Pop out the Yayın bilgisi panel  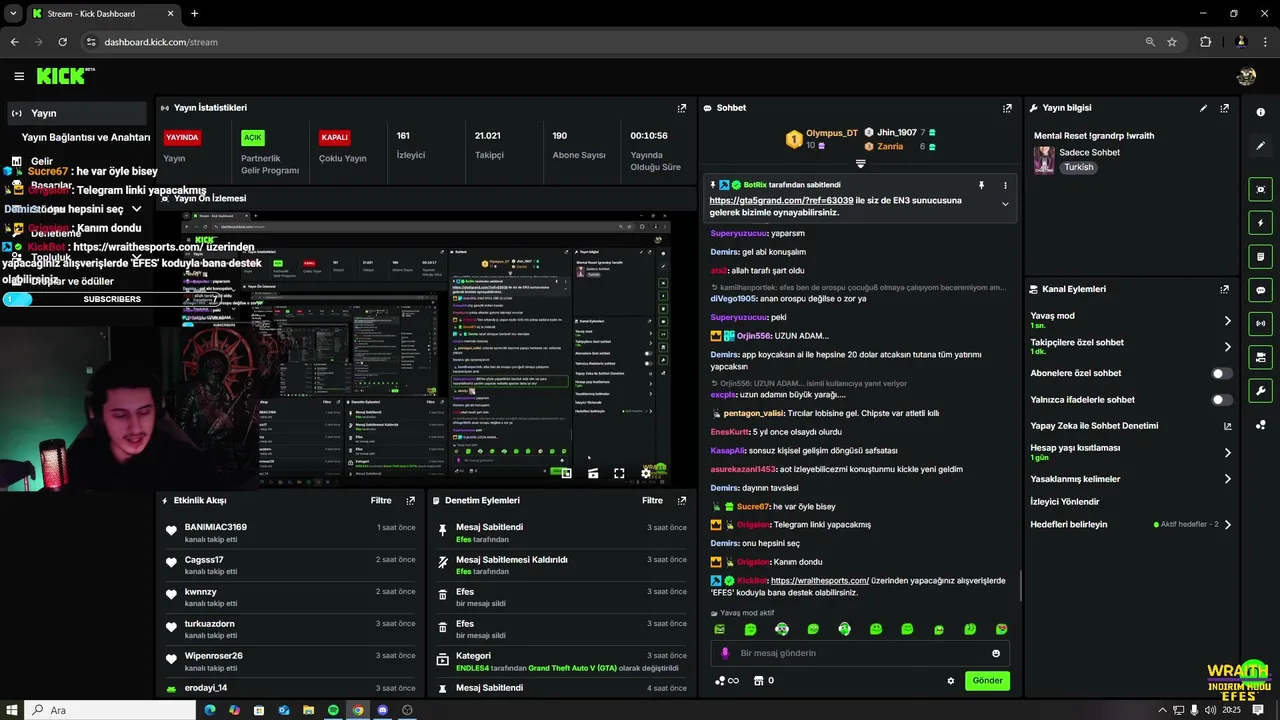(x=1224, y=108)
